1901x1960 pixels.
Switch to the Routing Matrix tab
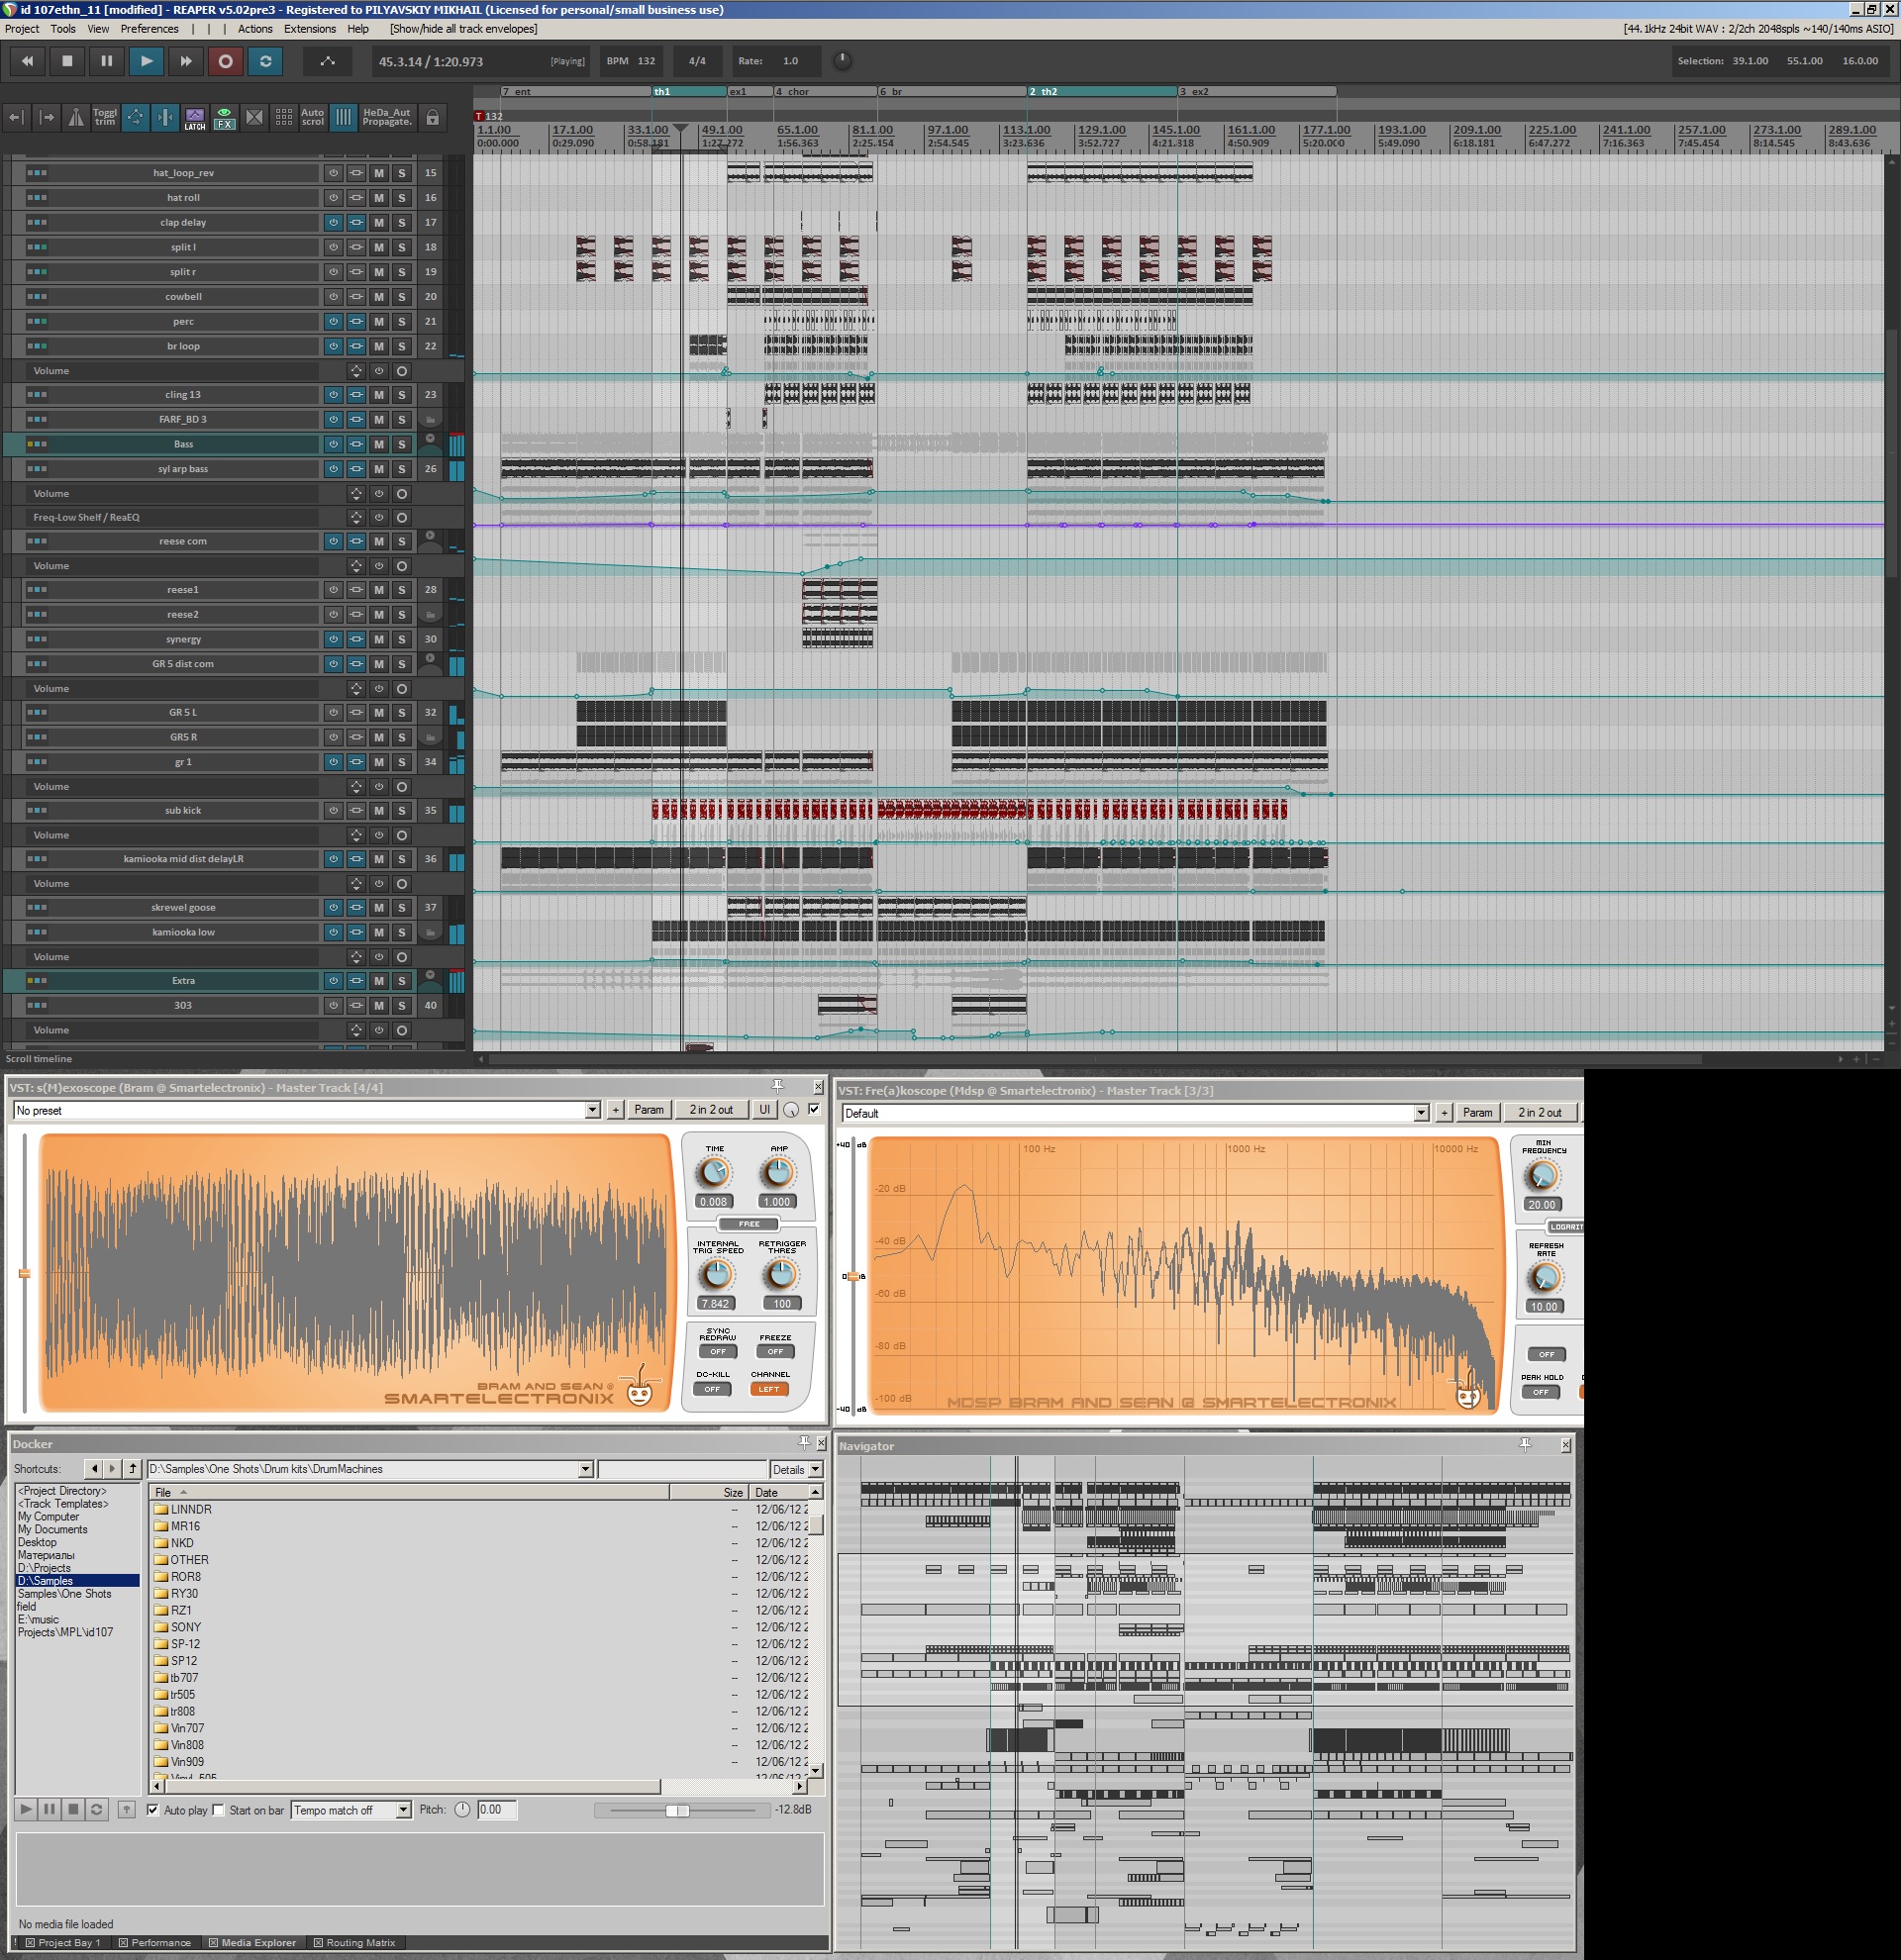pos(360,1943)
